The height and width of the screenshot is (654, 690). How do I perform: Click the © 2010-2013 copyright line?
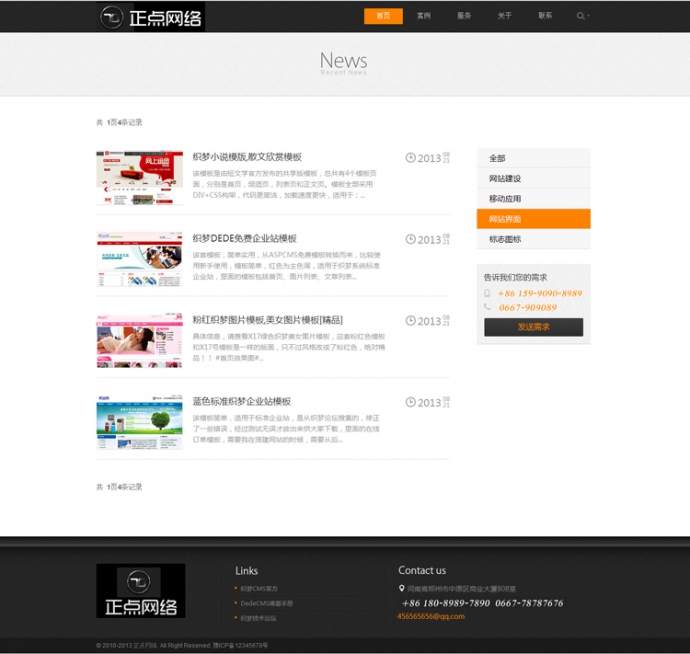pos(182,645)
